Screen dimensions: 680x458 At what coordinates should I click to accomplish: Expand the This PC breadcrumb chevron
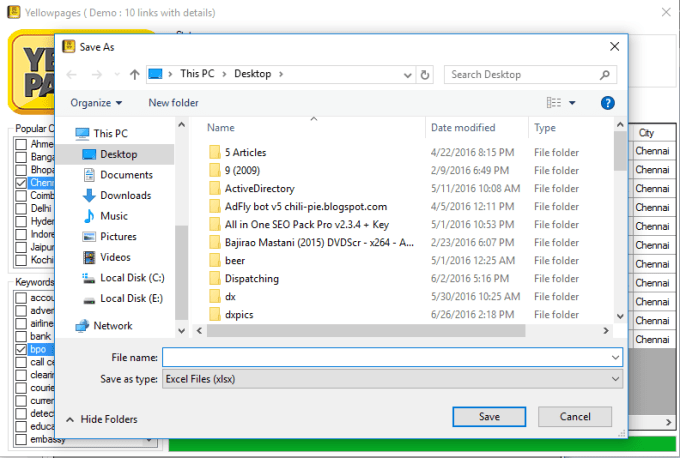click(224, 74)
